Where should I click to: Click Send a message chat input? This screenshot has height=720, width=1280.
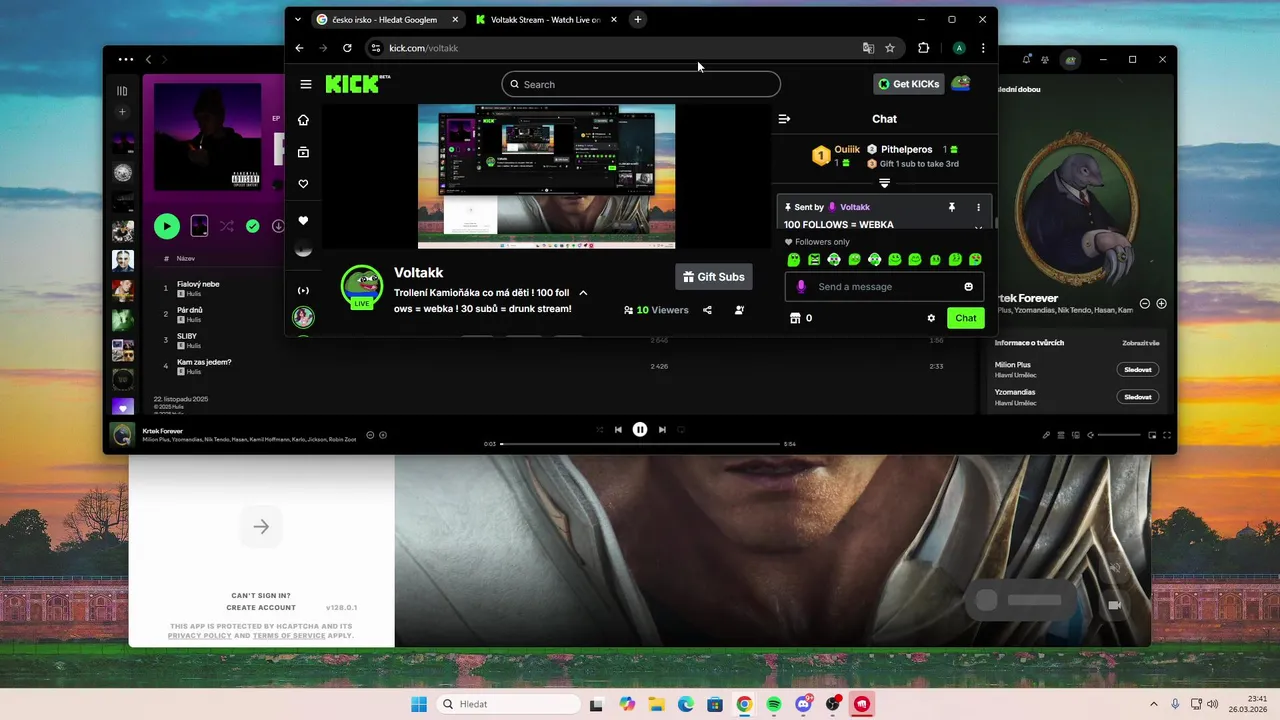(x=884, y=287)
